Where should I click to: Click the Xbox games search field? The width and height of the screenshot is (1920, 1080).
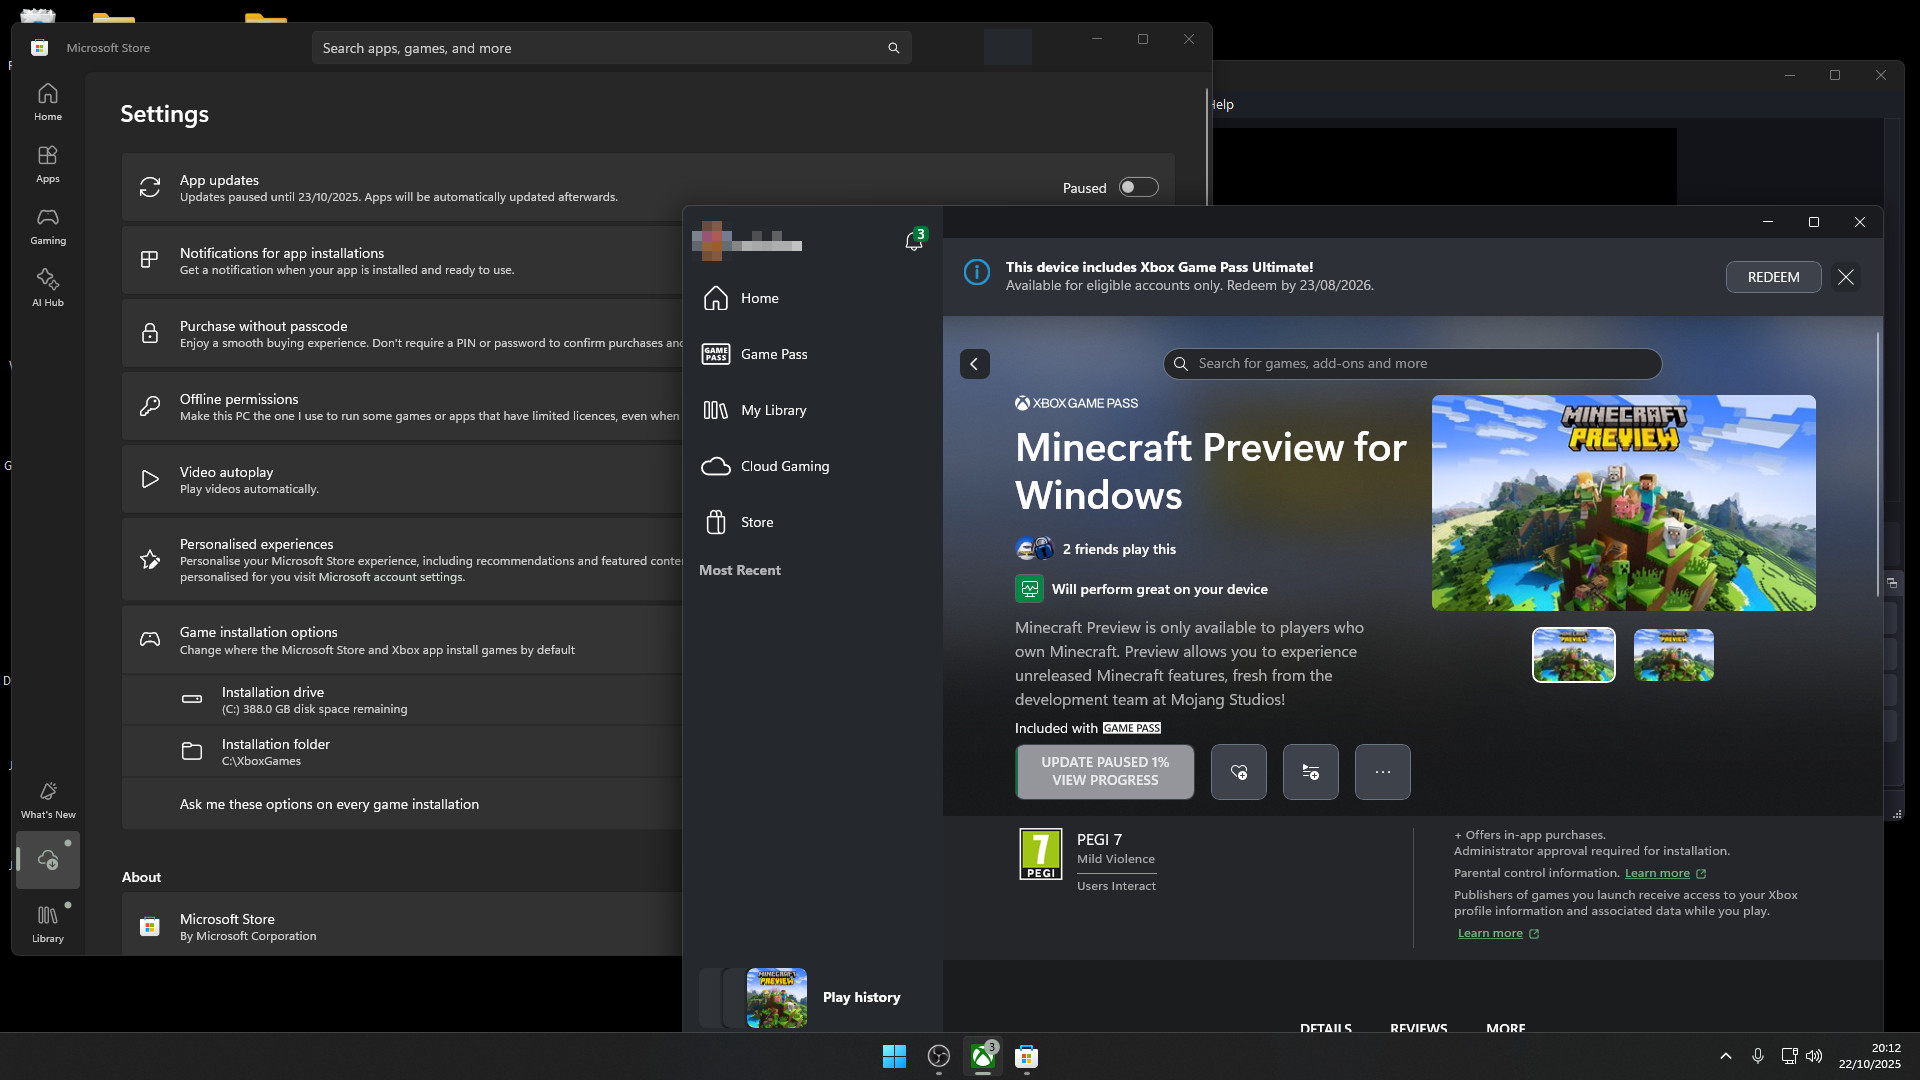pos(1412,364)
